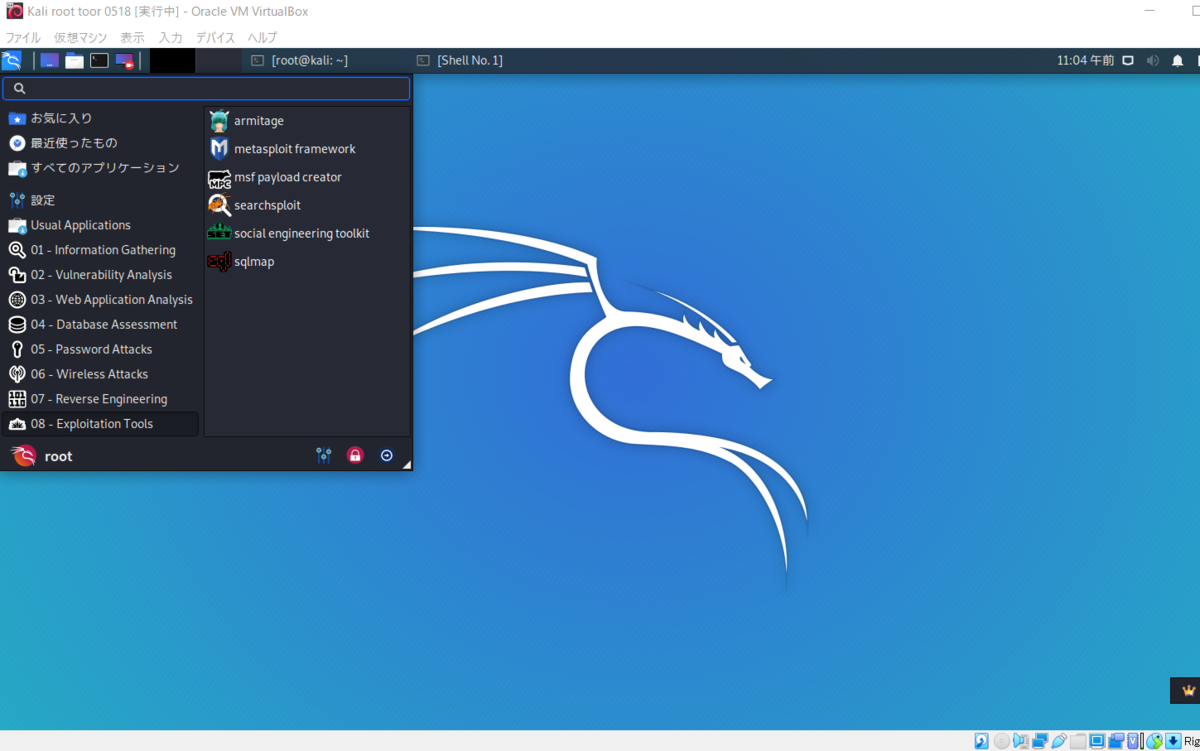This screenshot has width=1200, height=751.
Task: Click the clock showing 11:04 午前
Action: tap(1085, 61)
